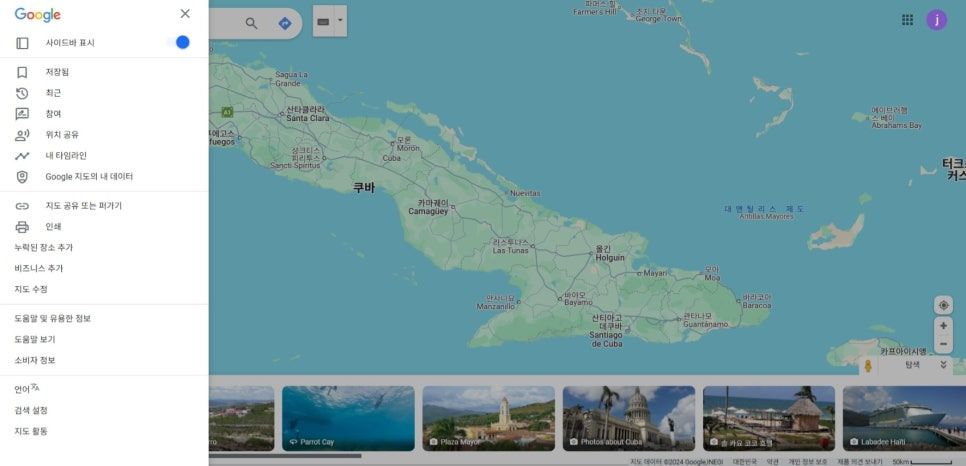Click the keyboard input tool icon

323,22
